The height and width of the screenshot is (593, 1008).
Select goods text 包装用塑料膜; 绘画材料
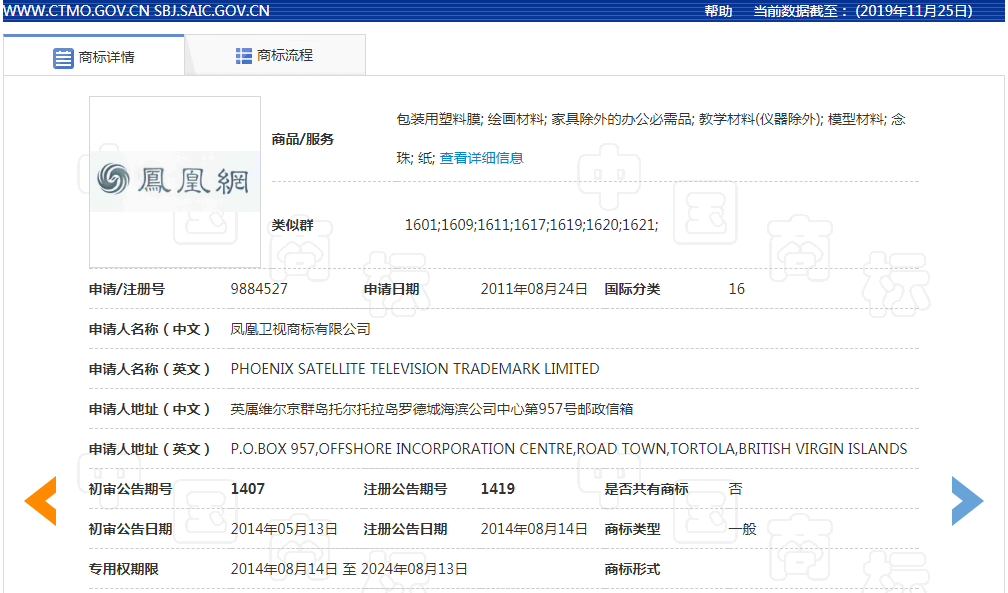tap(471, 120)
